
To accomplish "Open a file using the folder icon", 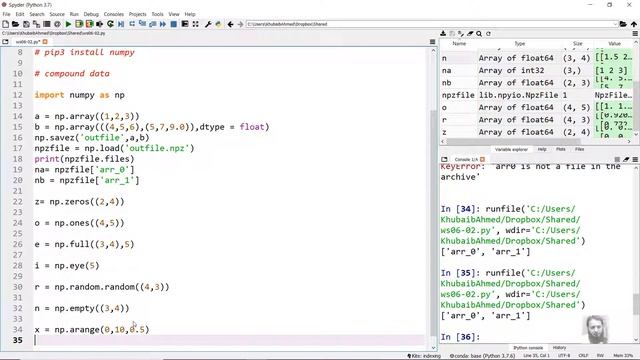I will tap(16, 24).
